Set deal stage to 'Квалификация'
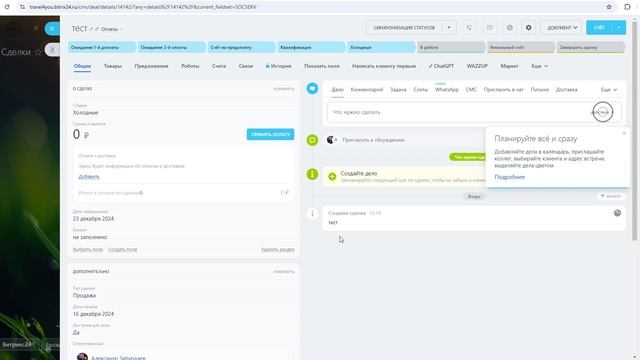This screenshot has width=640, height=360. (311, 47)
